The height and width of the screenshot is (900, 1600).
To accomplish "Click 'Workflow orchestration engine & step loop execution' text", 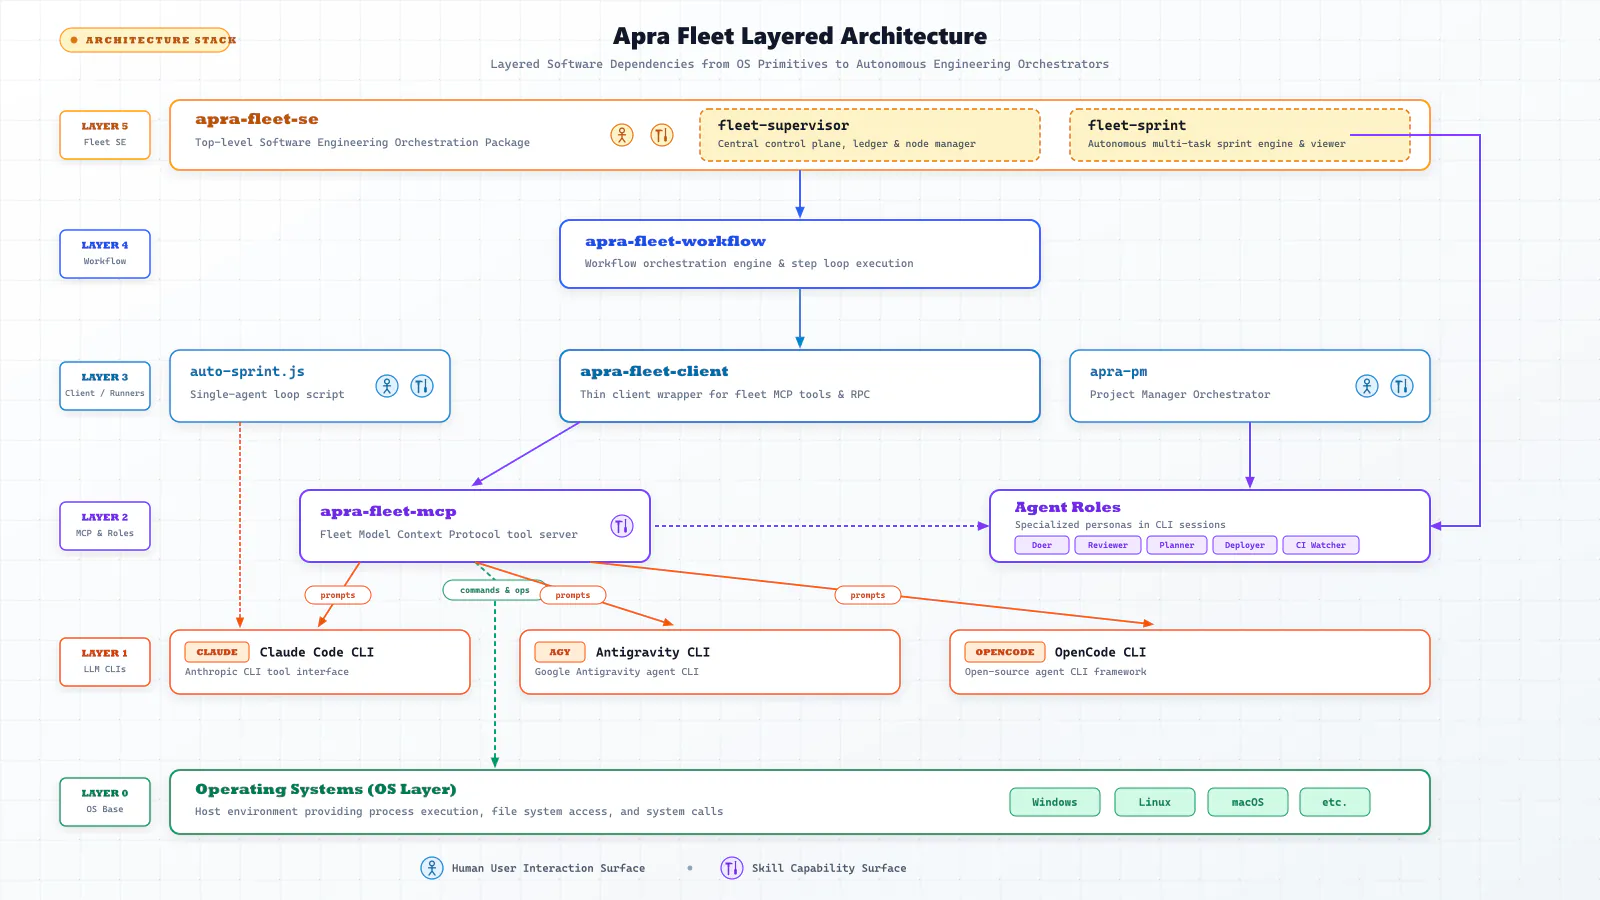I will pos(749,264).
